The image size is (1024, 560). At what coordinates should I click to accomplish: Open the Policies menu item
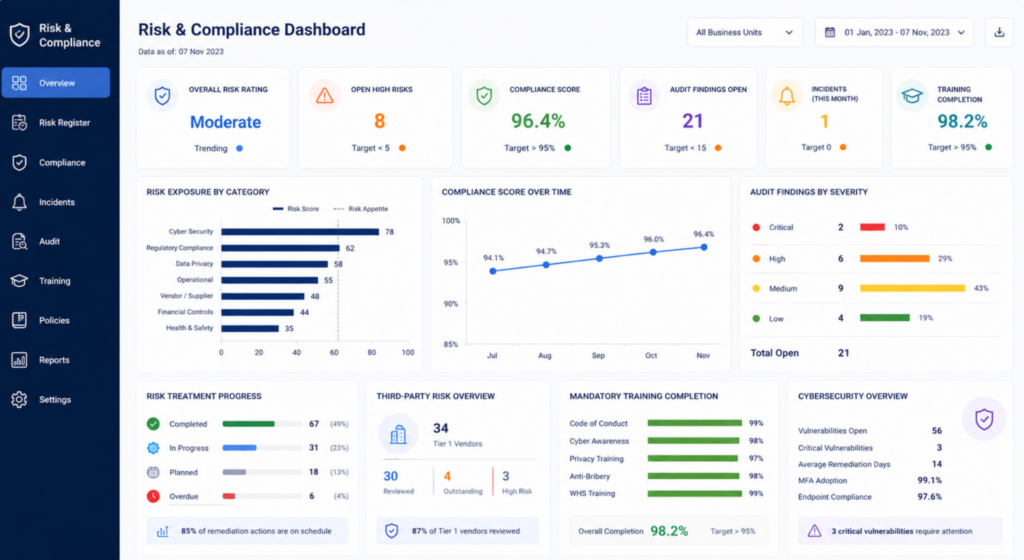56,320
